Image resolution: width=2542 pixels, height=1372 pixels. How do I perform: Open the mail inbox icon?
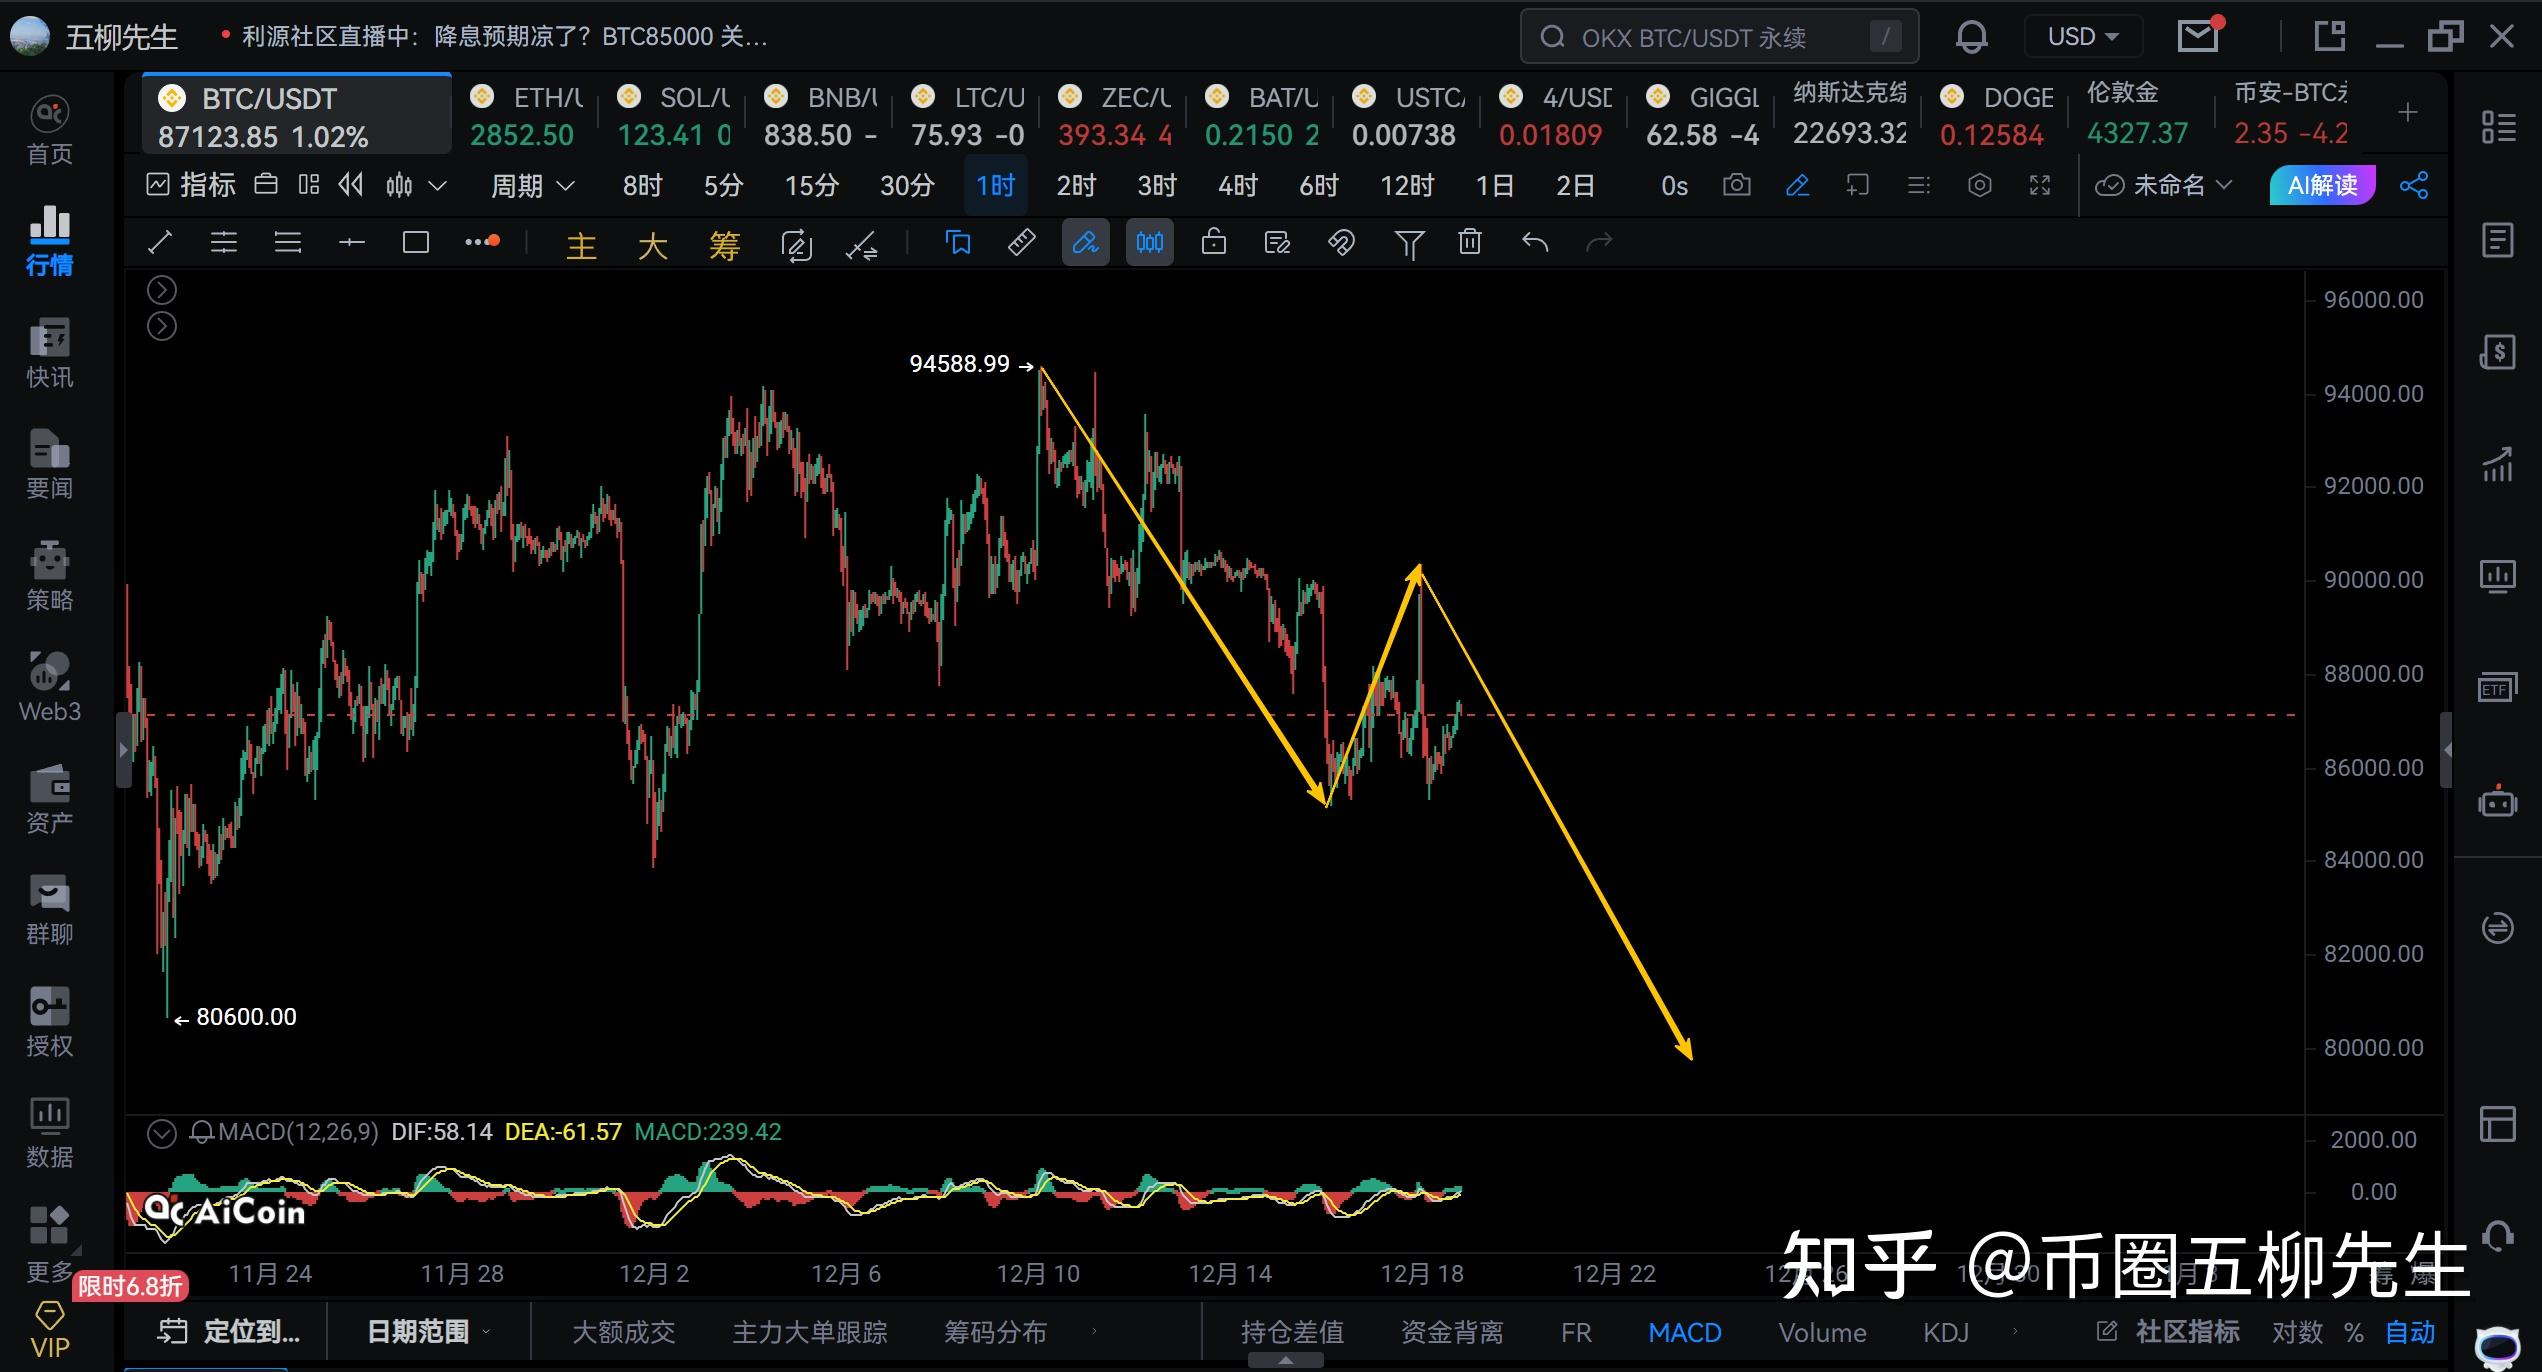coord(2197,38)
